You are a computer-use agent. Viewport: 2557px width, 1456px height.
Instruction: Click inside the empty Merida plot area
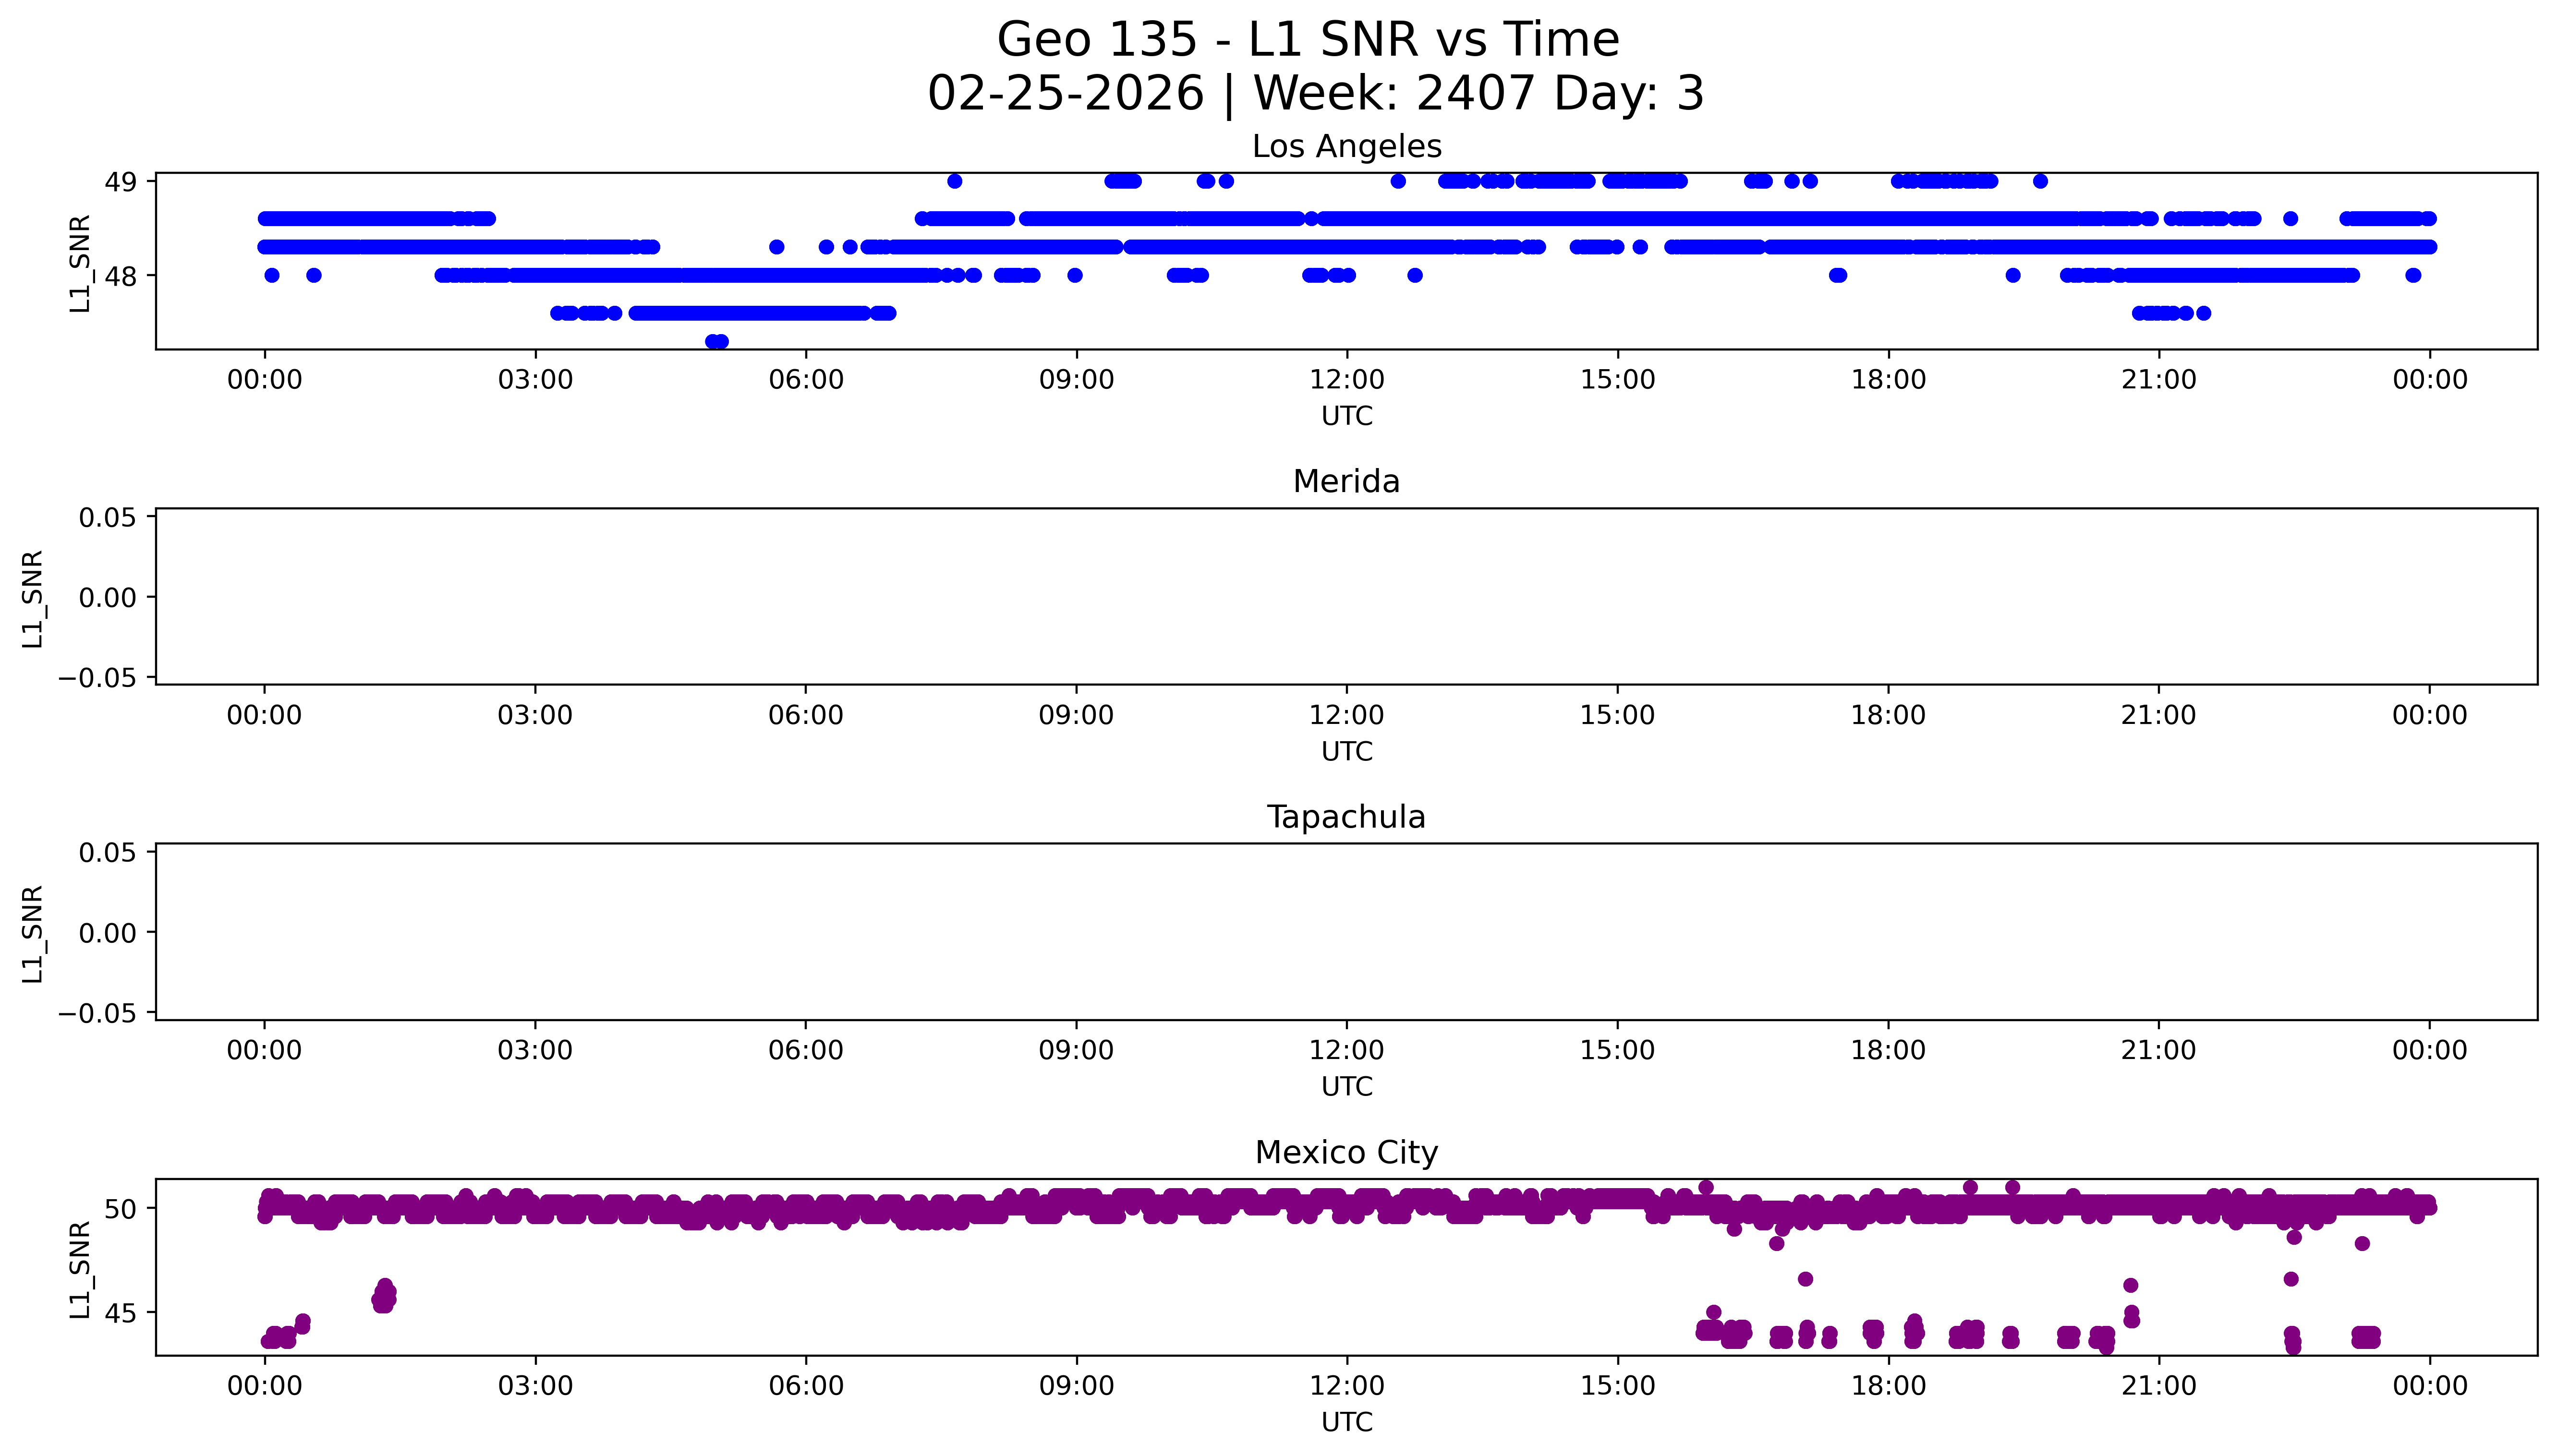(x=1346, y=597)
